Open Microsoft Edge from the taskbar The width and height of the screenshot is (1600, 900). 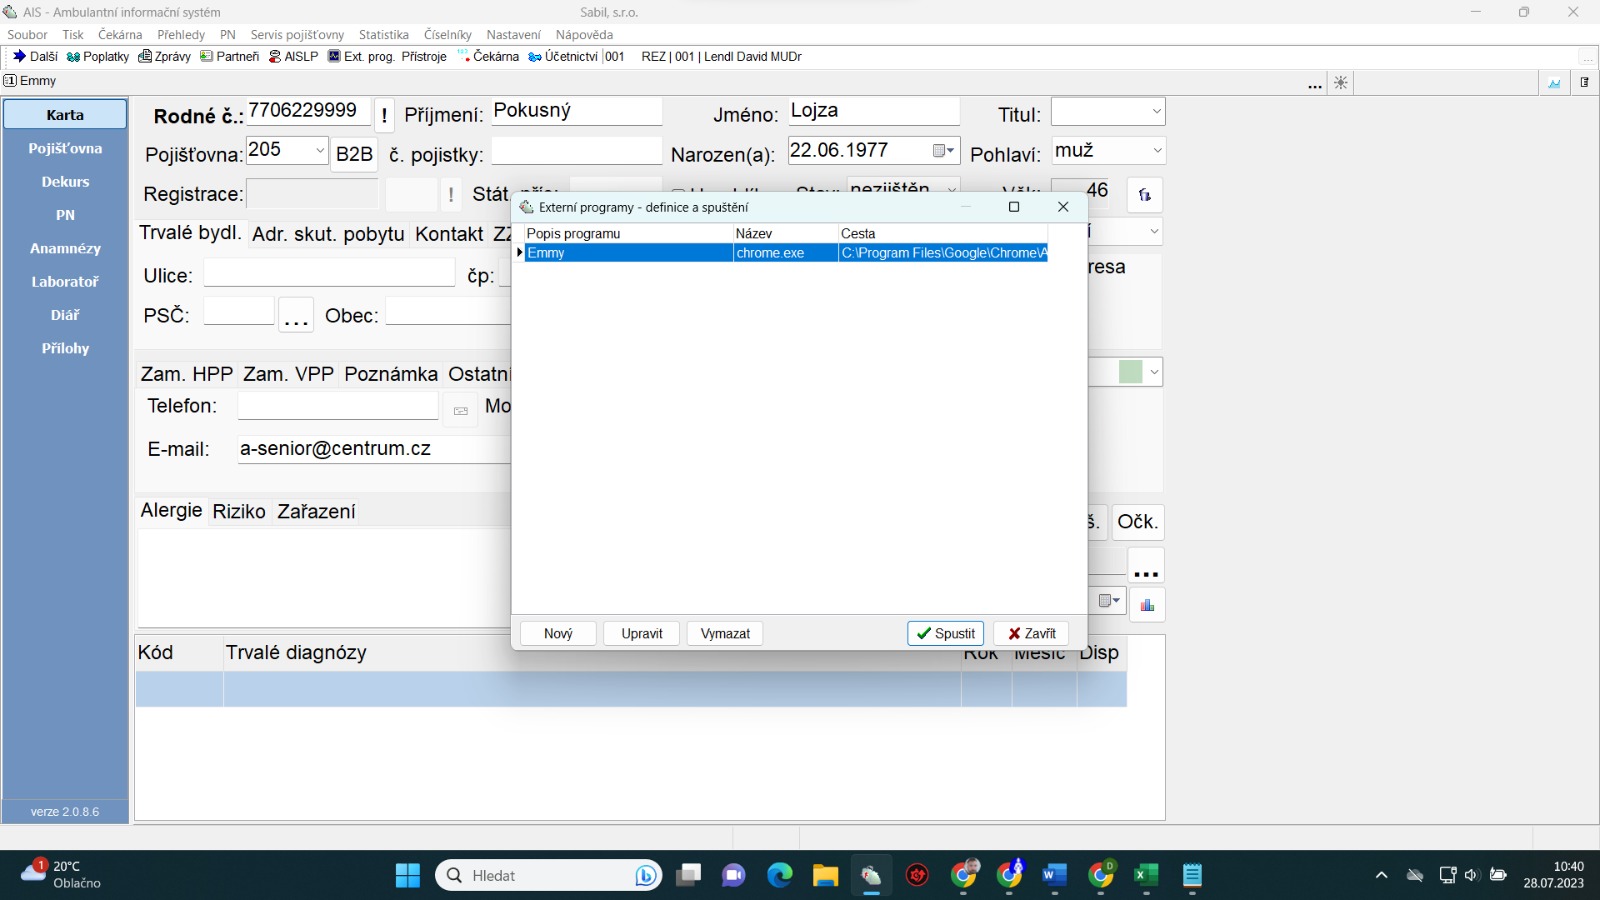779,876
